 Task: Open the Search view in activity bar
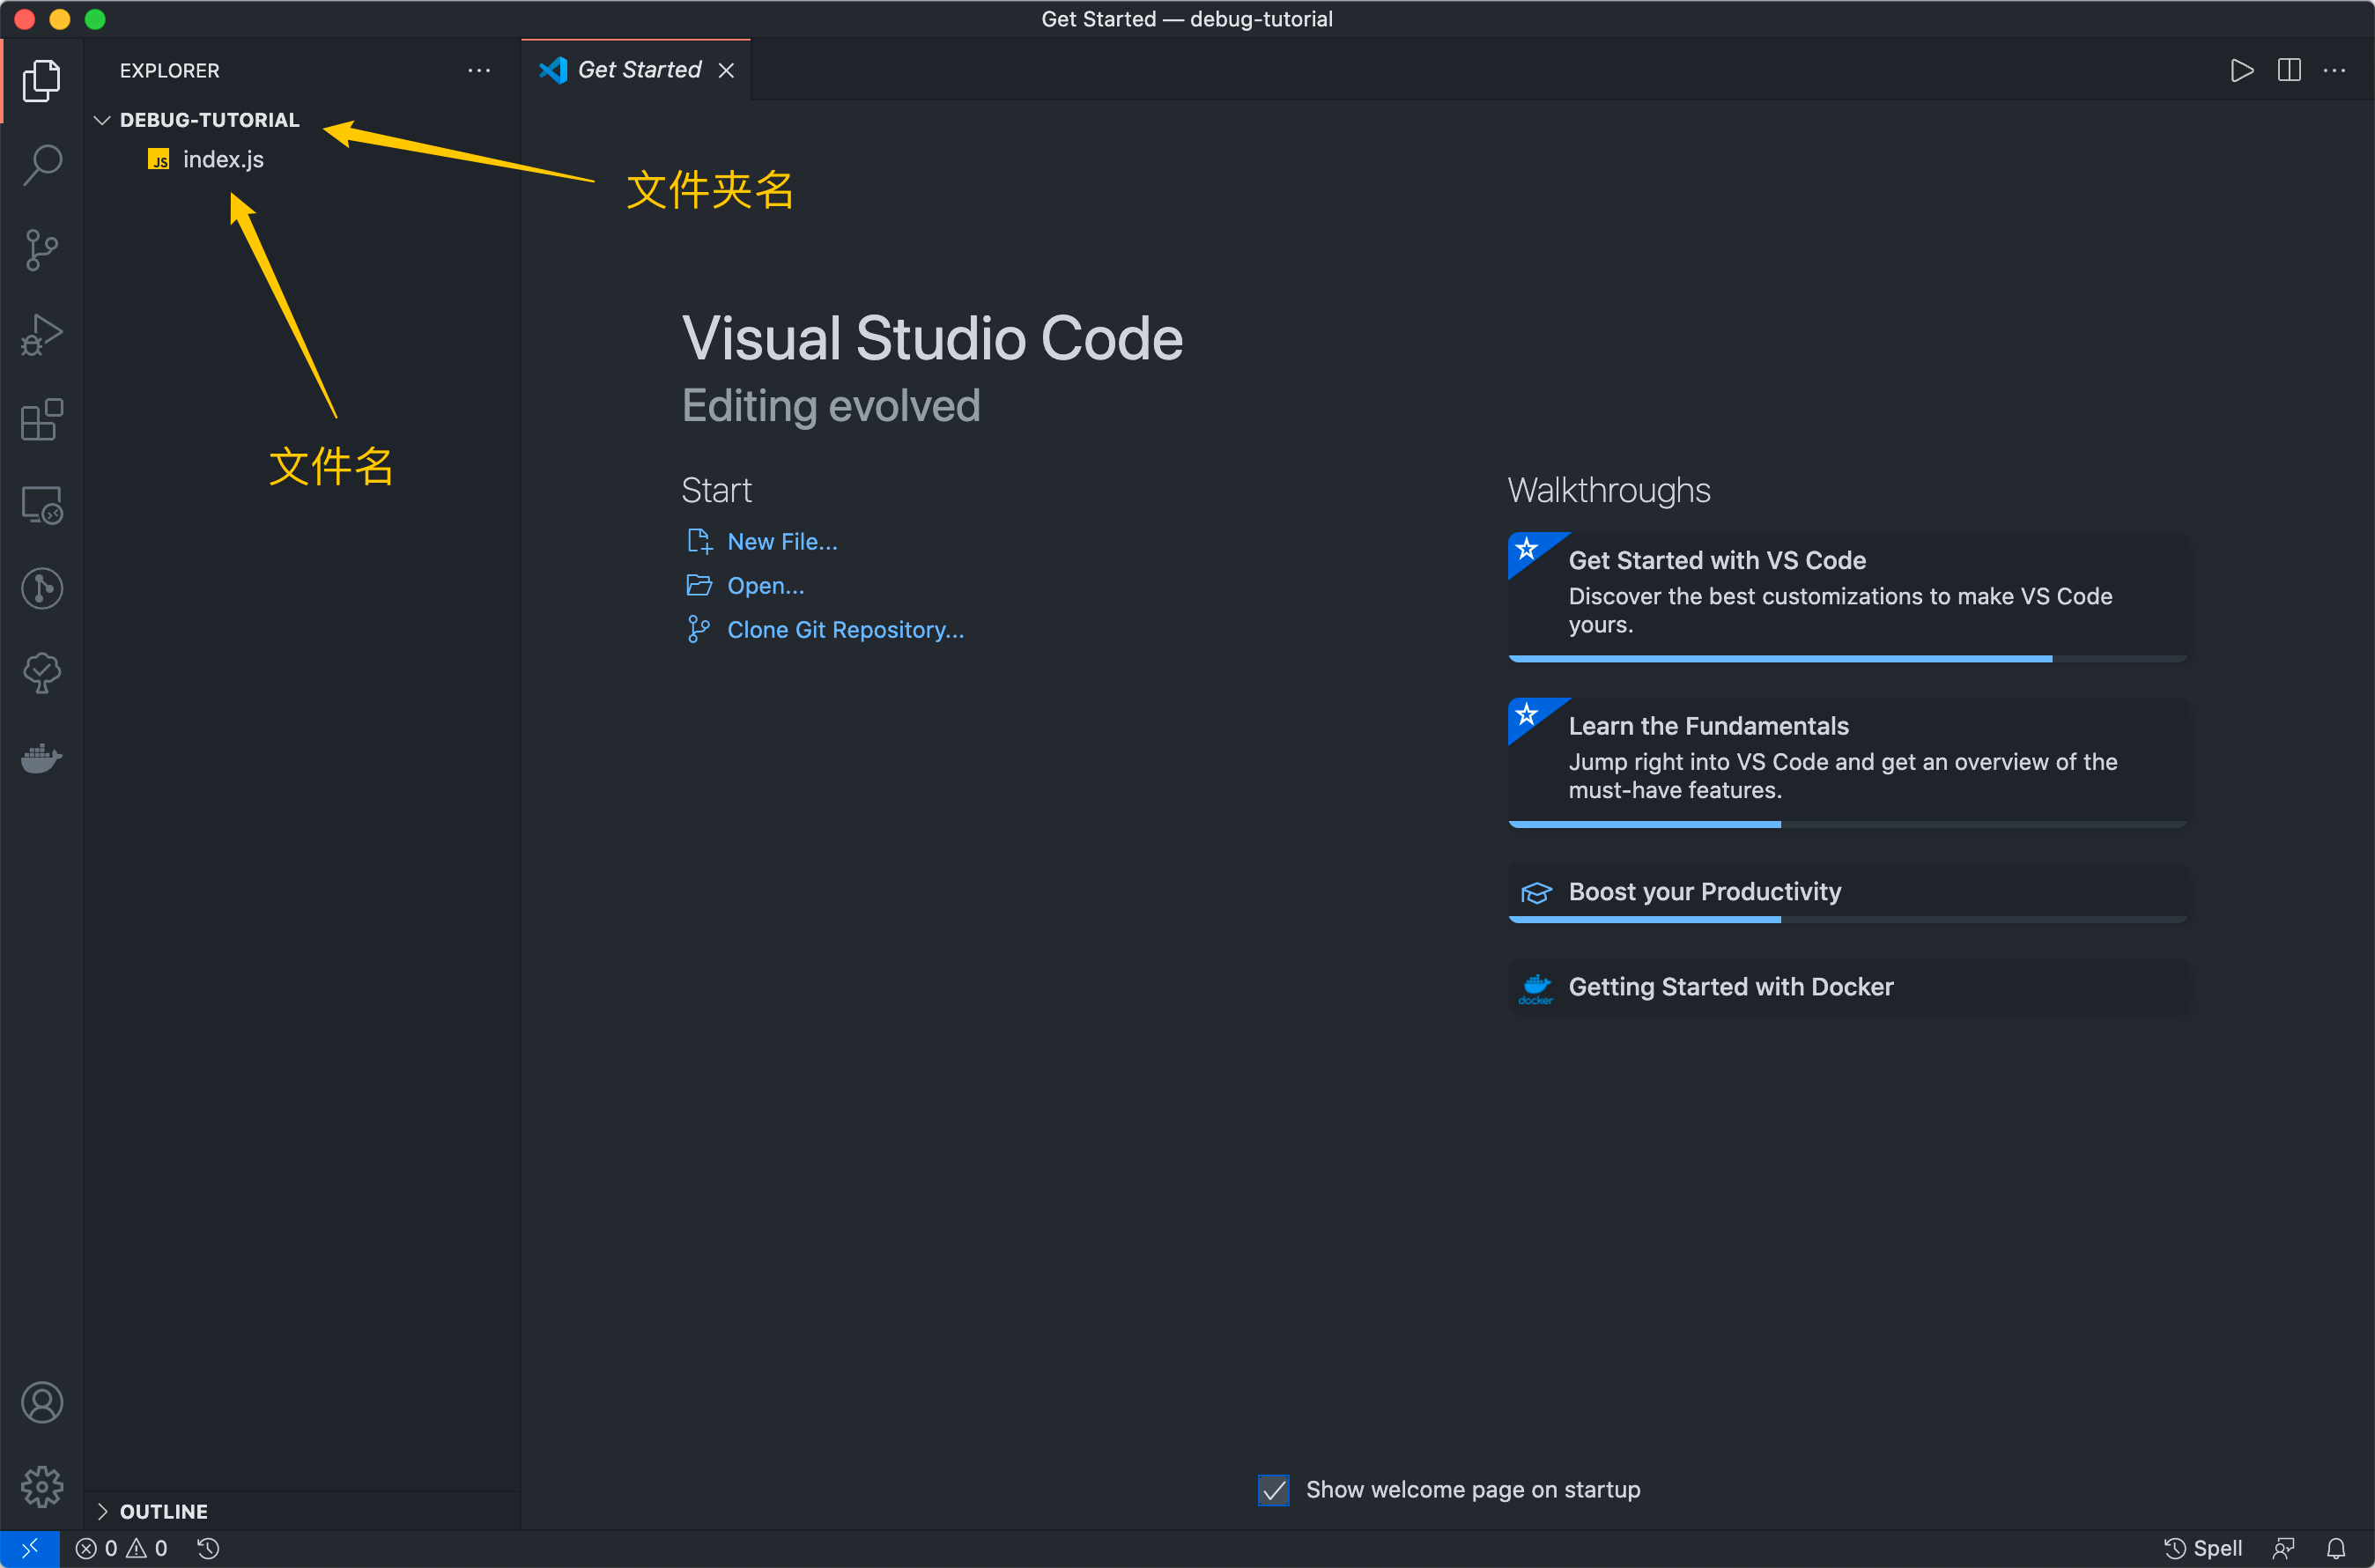[42, 164]
